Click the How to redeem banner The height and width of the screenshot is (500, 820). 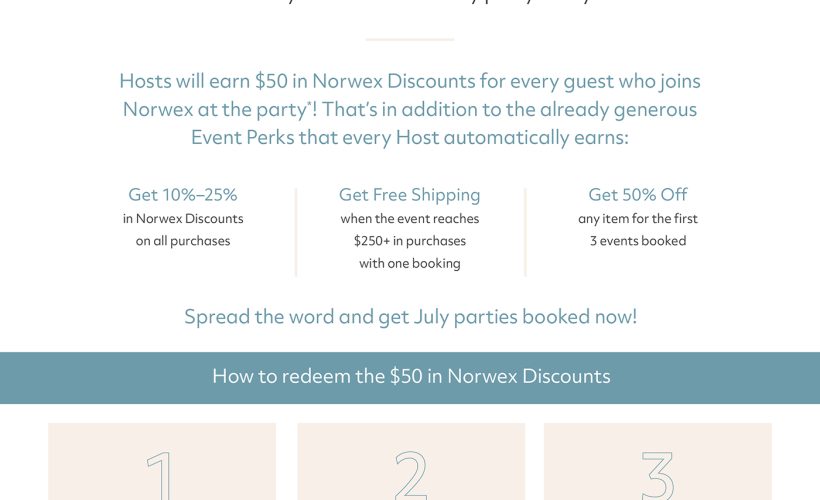pyautogui.click(x=410, y=378)
